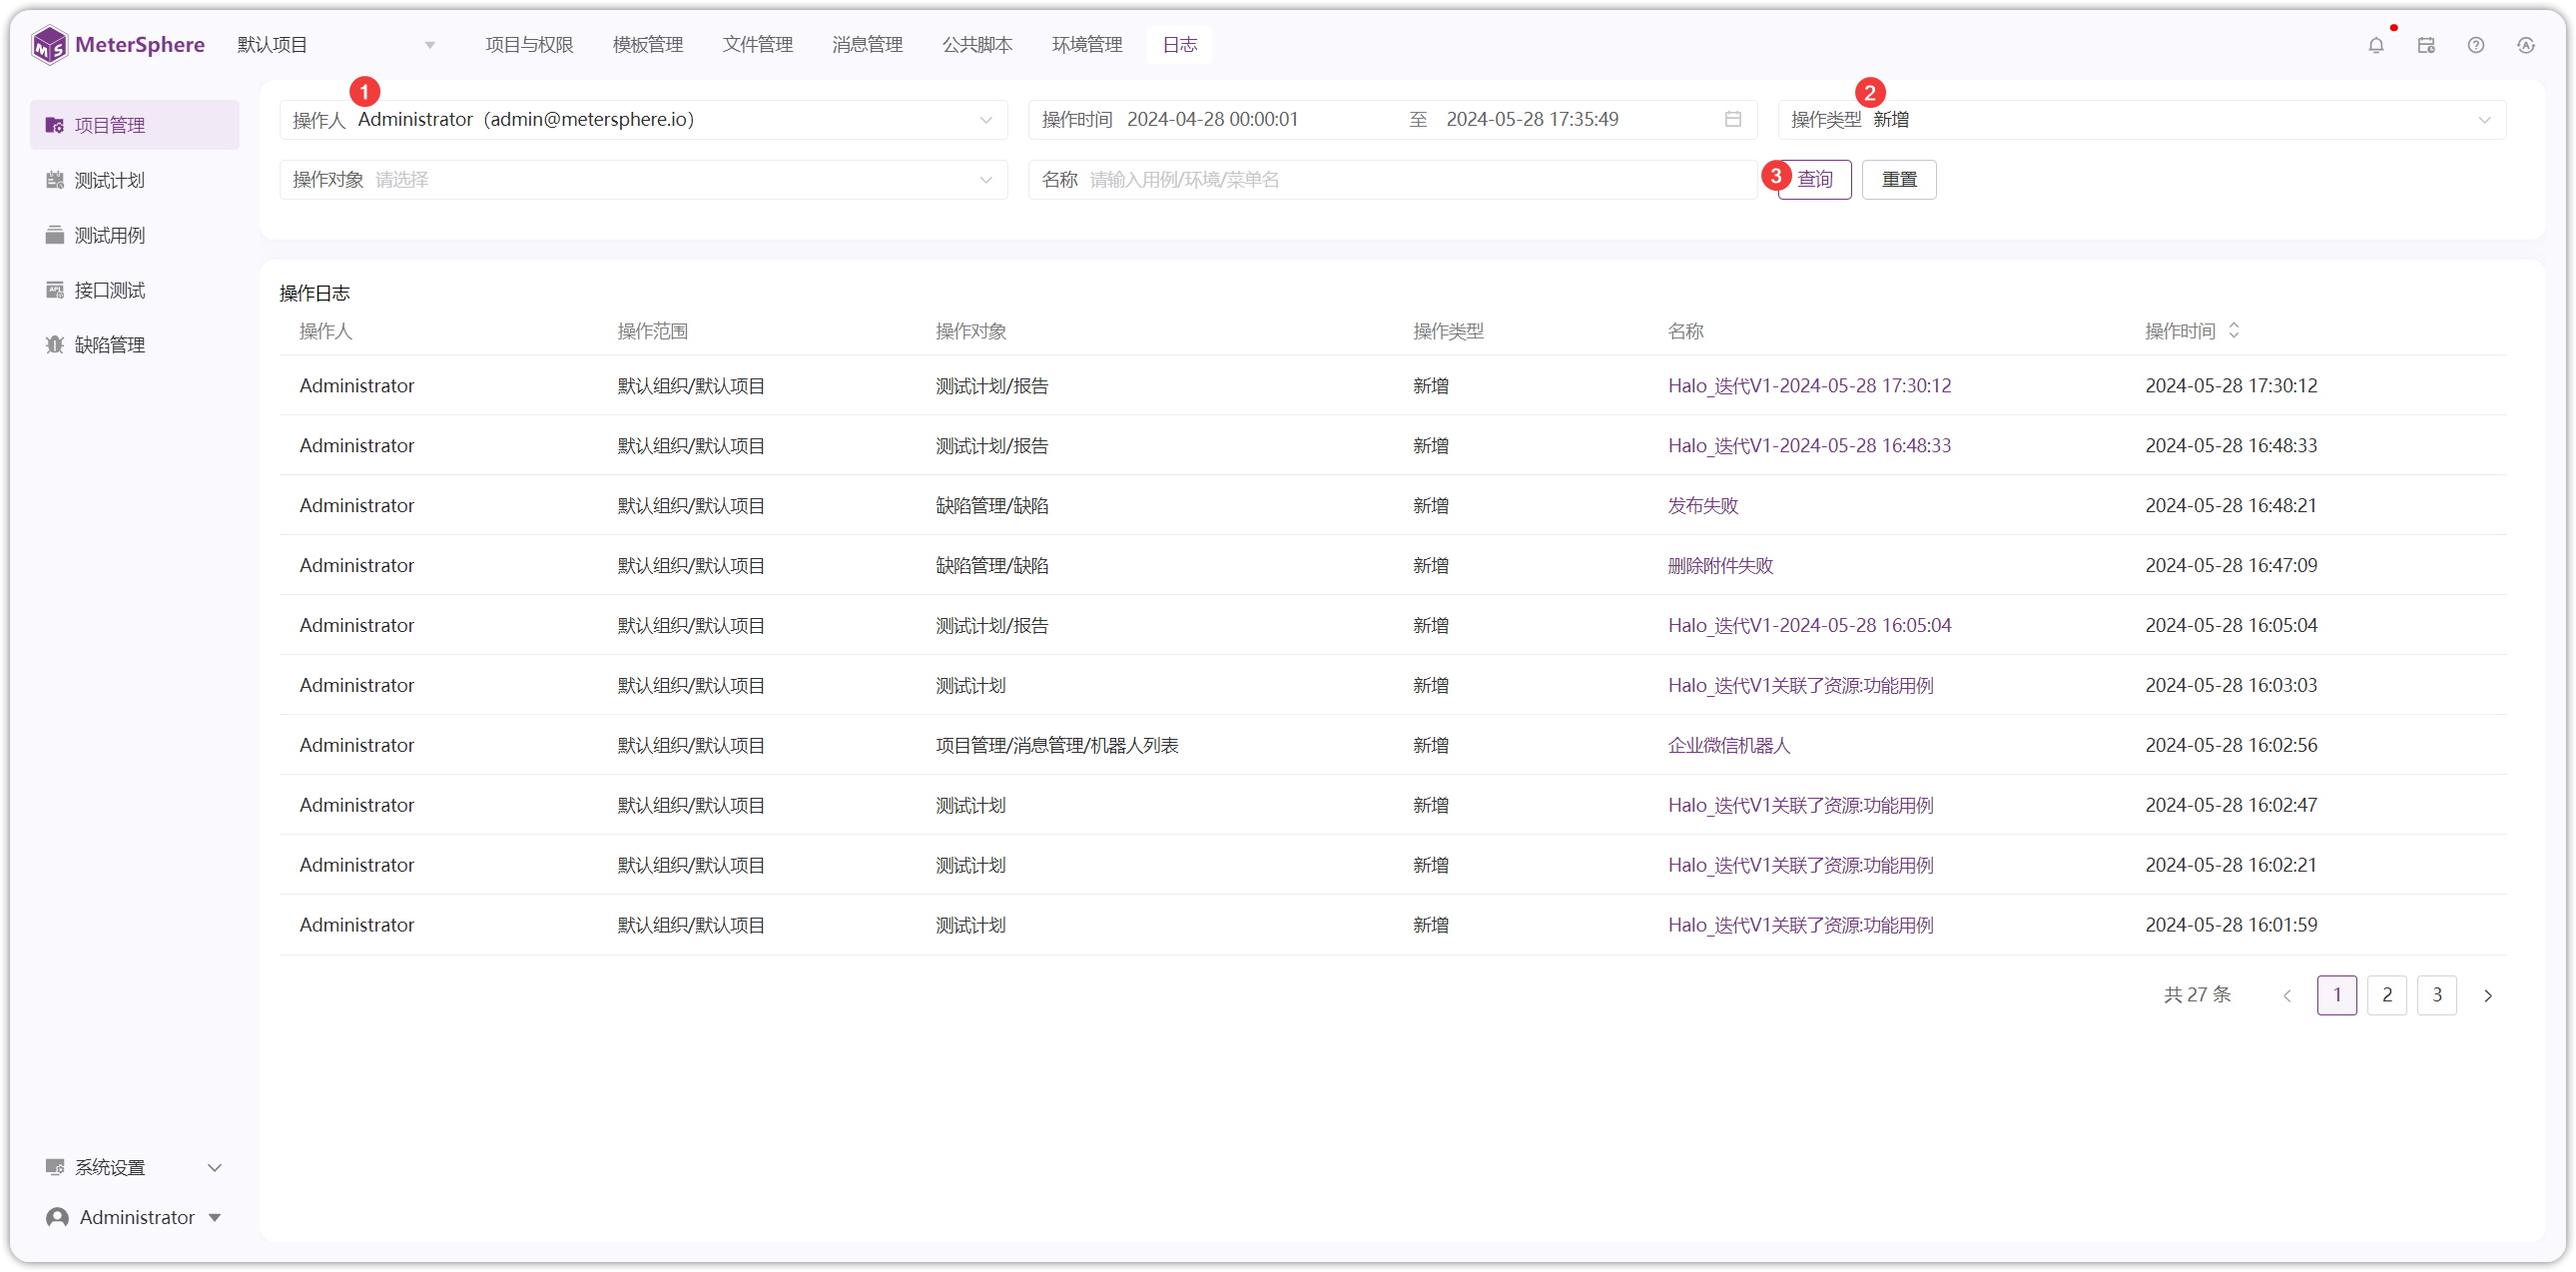Click the Administrator avatar icon in sidebar
Viewport: 2576px width, 1272px height.
[57, 1217]
